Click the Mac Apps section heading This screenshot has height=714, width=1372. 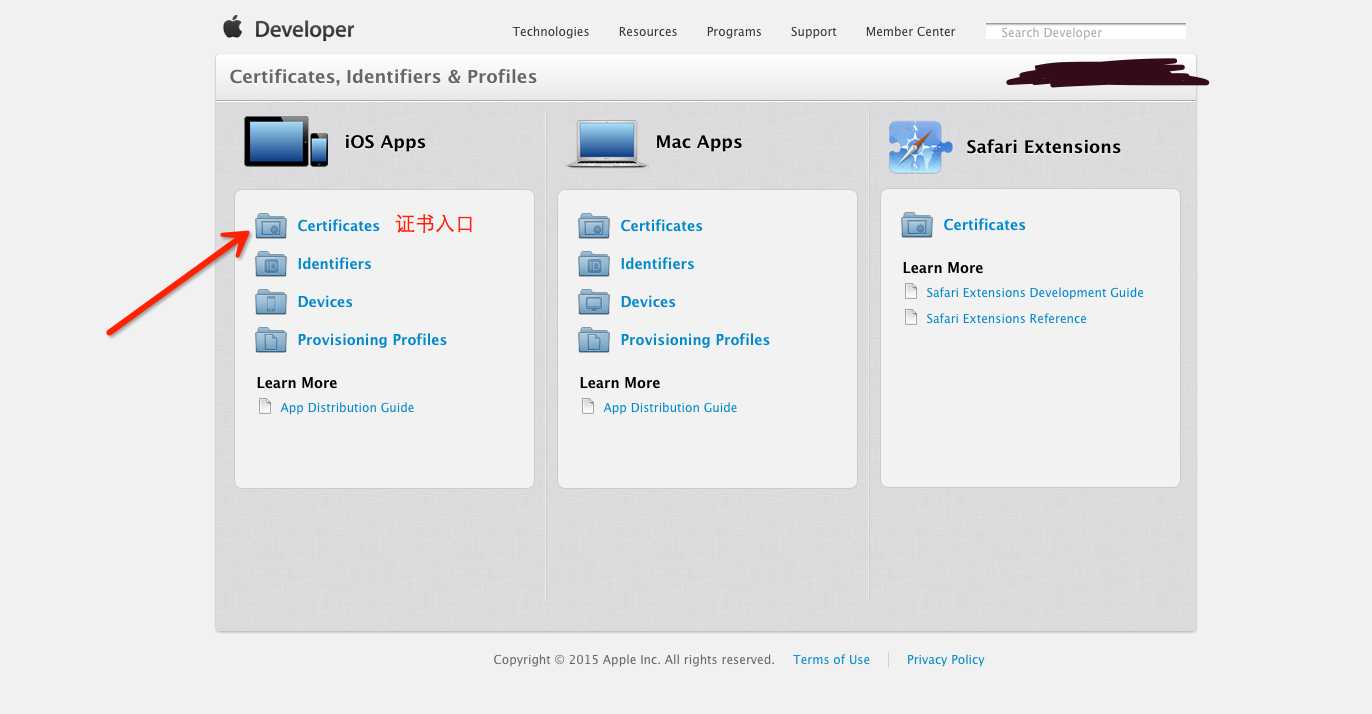click(699, 142)
